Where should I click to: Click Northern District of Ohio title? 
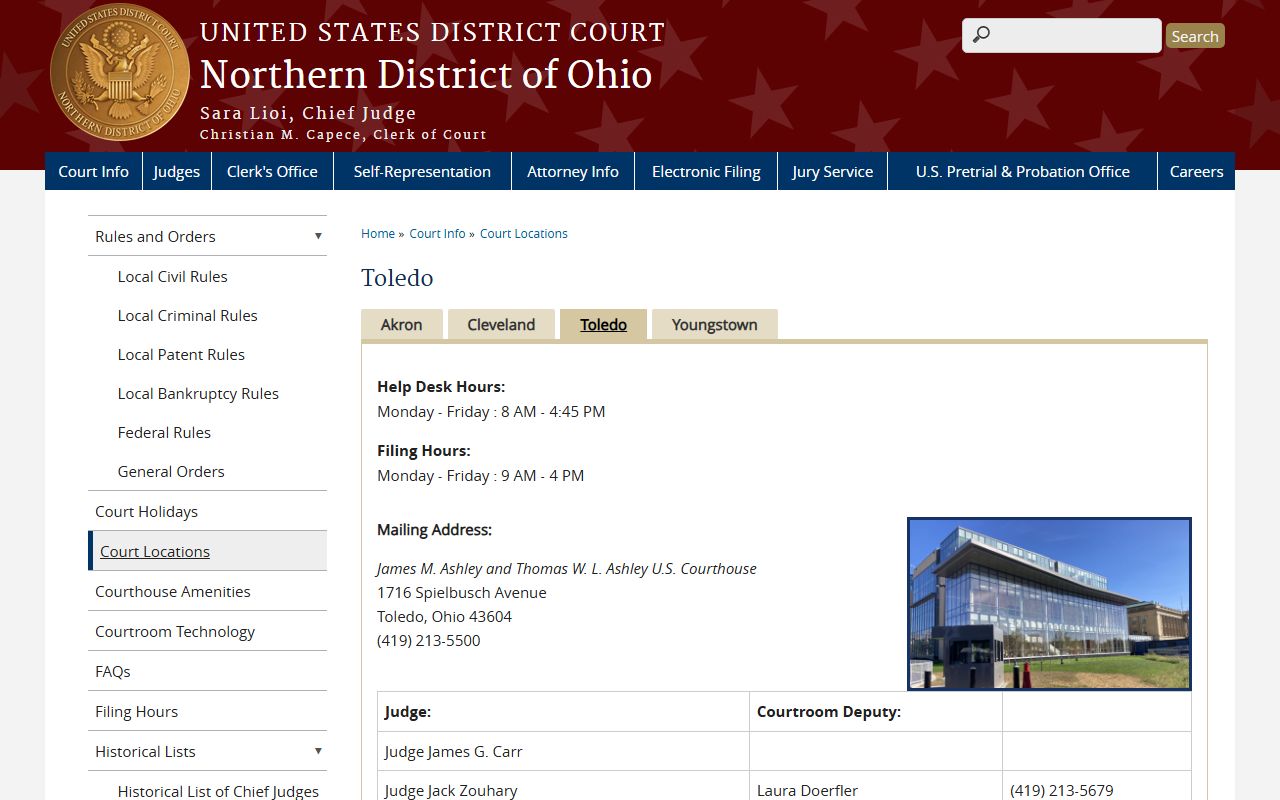(x=426, y=75)
